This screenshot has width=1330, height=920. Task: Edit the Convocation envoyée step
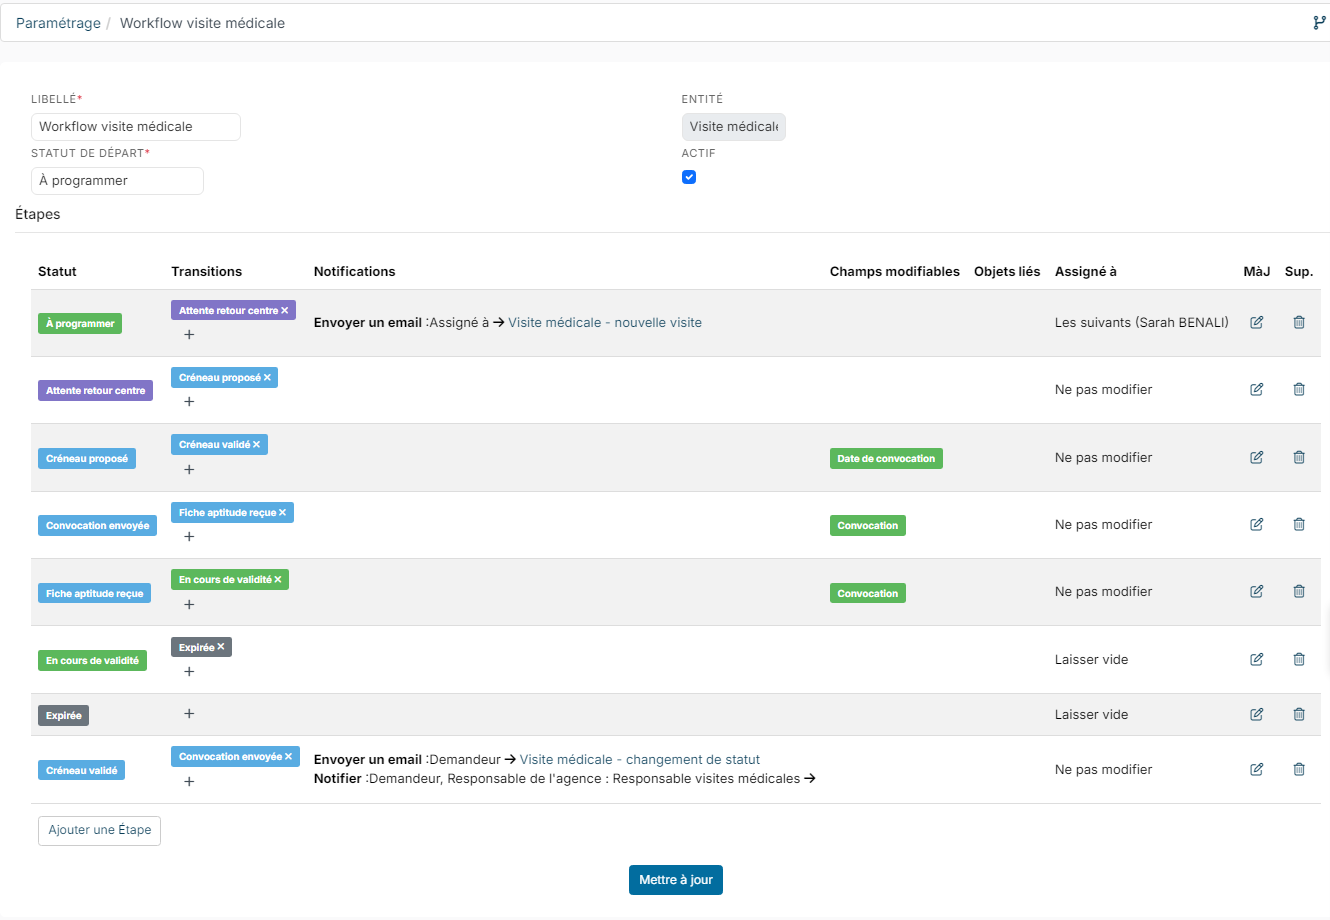click(x=1257, y=524)
